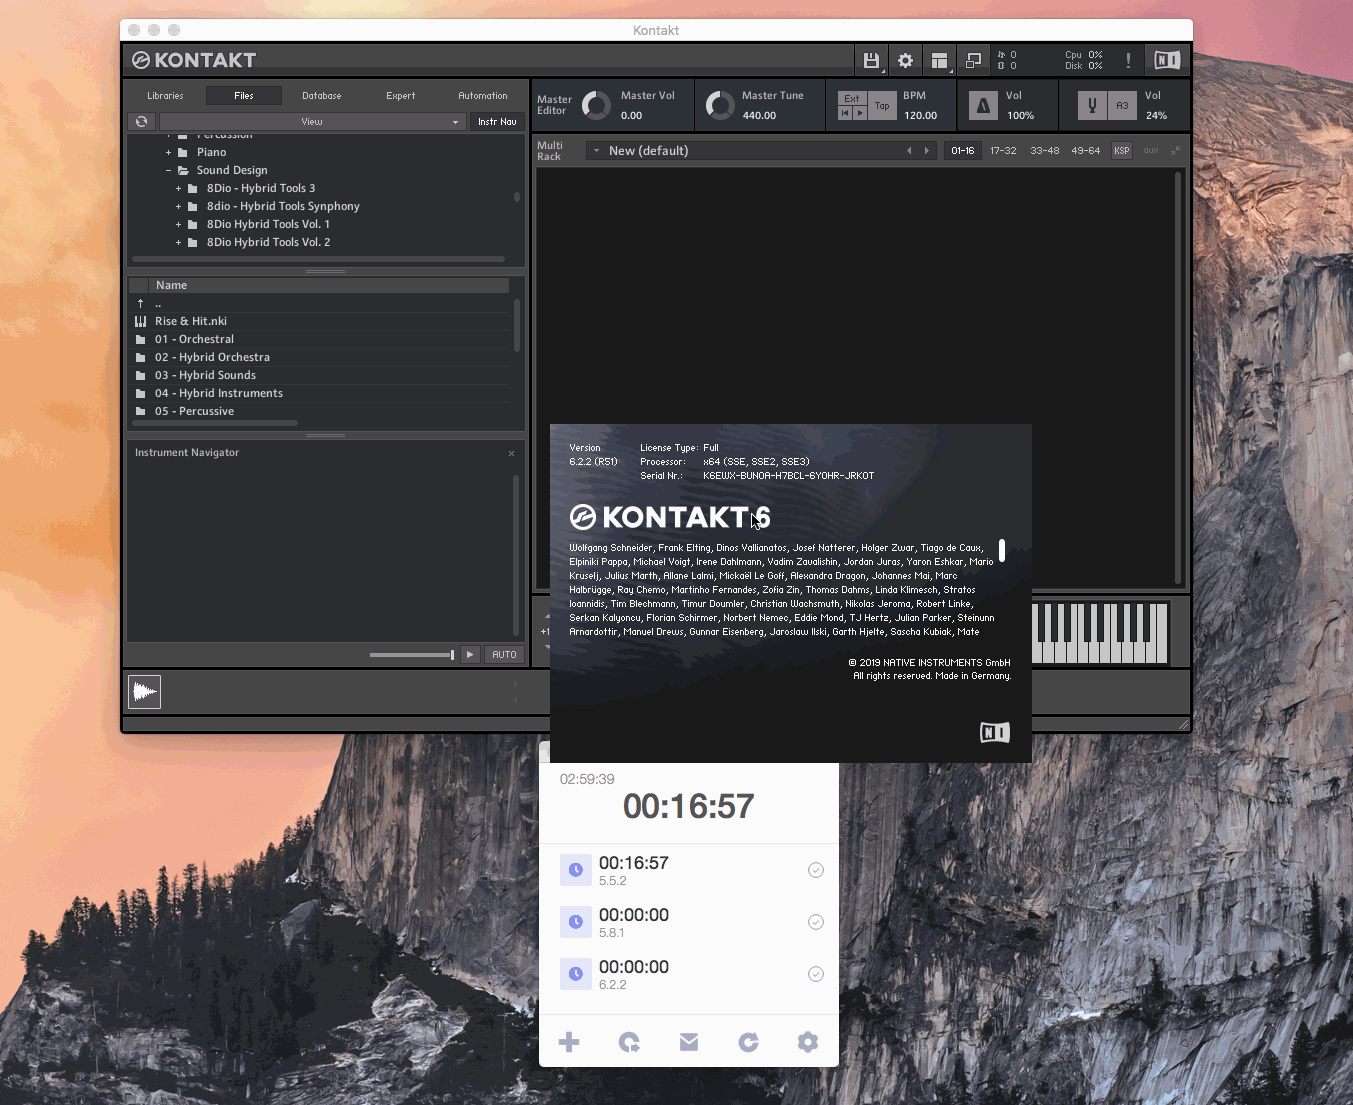Select the 05 - Percussive folder
Viewport: 1353px width, 1105px height.
pyautogui.click(x=320, y=411)
